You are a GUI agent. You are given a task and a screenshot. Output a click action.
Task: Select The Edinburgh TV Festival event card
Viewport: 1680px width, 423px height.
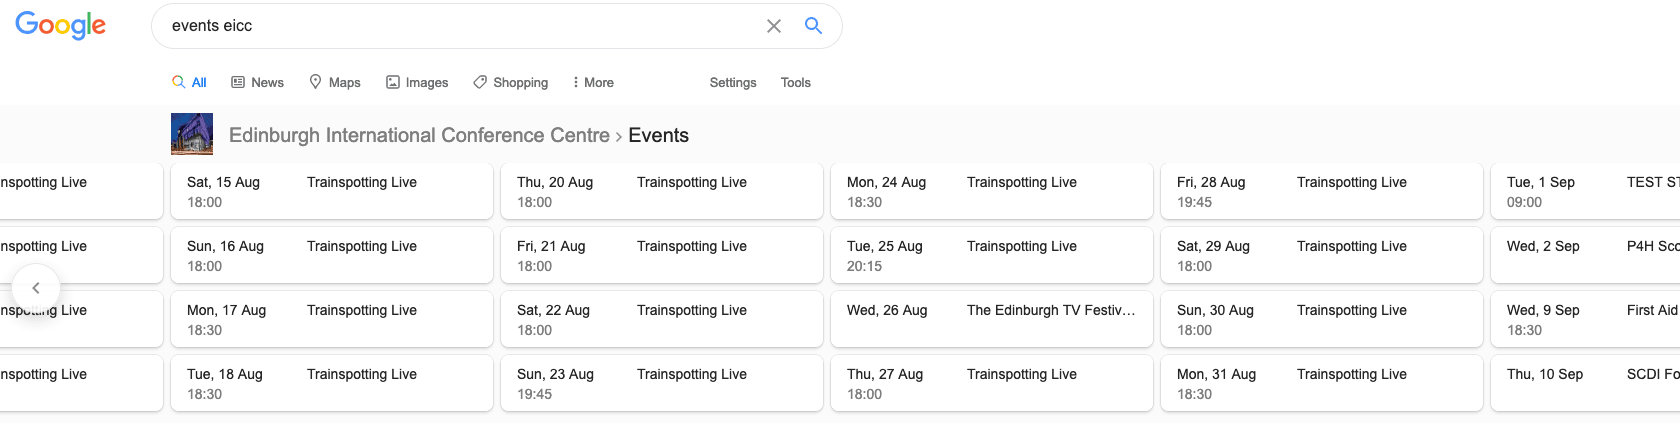tap(991, 319)
